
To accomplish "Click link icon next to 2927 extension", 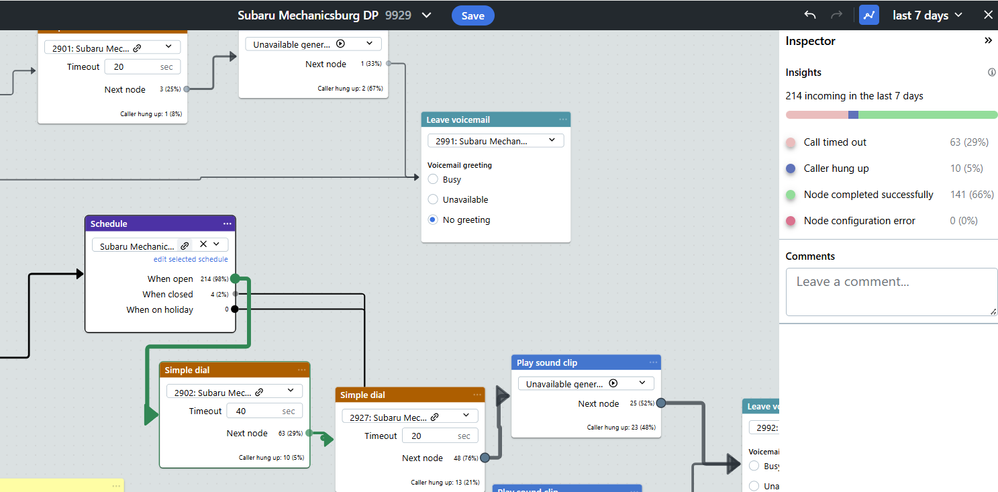I will pyautogui.click(x=435, y=418).
